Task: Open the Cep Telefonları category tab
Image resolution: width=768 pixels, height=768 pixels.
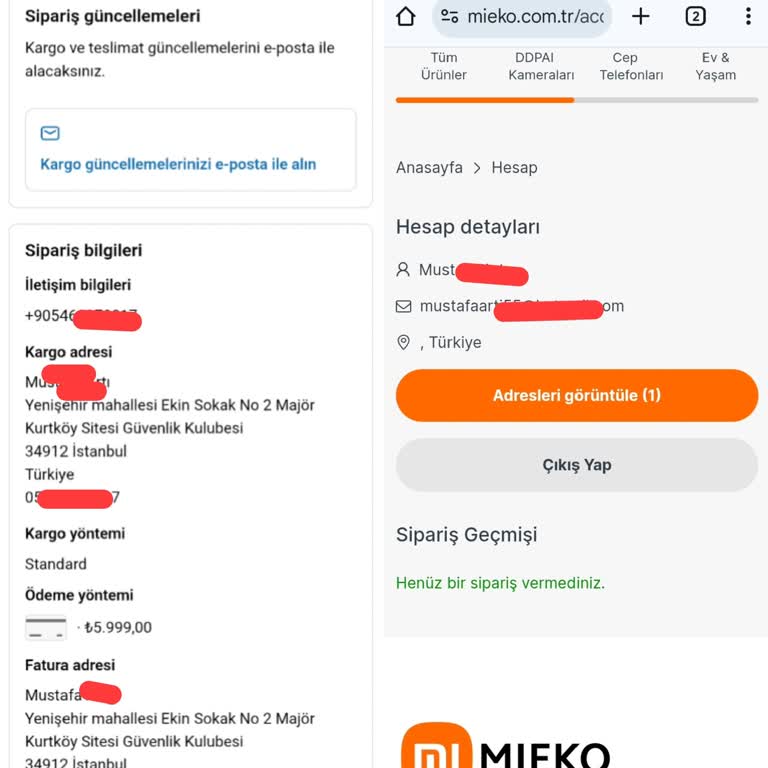Action: click(x=631, y=66)
